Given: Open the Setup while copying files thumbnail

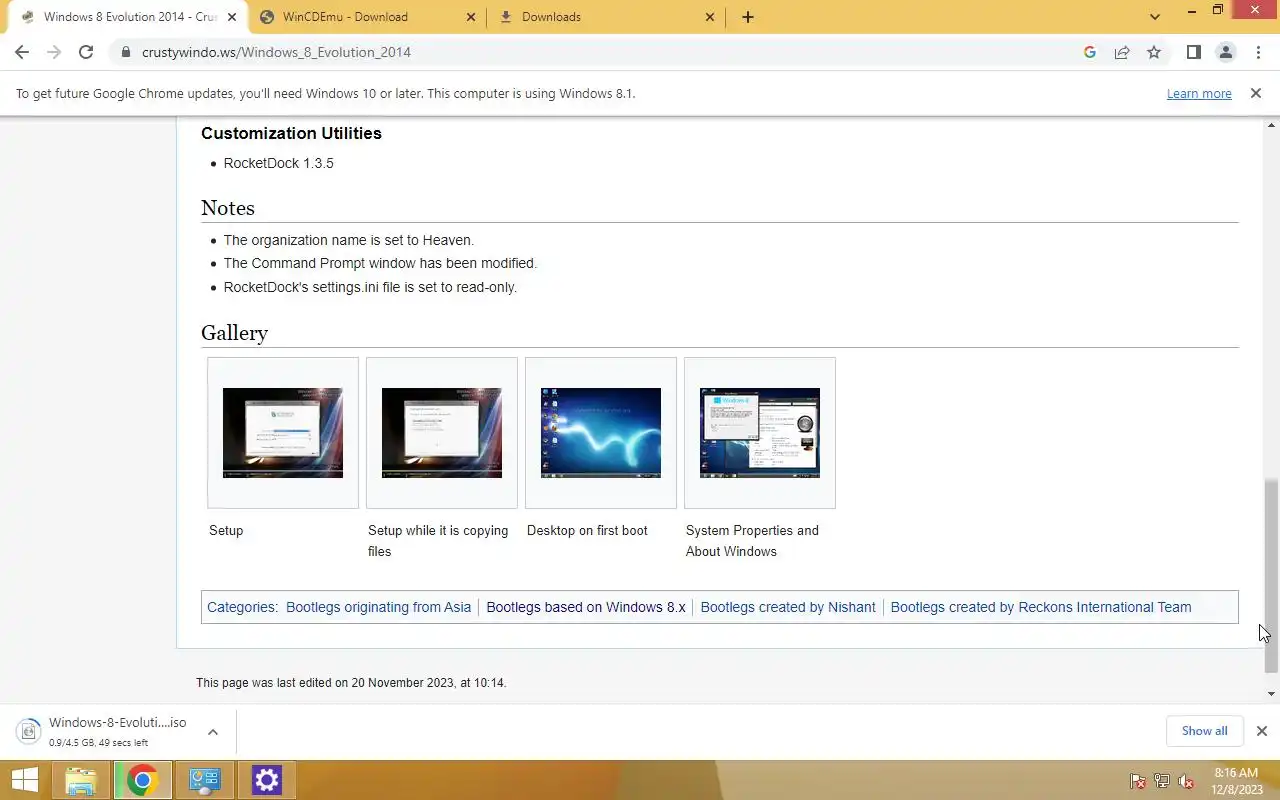Looking at the screenshot, I should pyautogui.click(x=442, y=433).
